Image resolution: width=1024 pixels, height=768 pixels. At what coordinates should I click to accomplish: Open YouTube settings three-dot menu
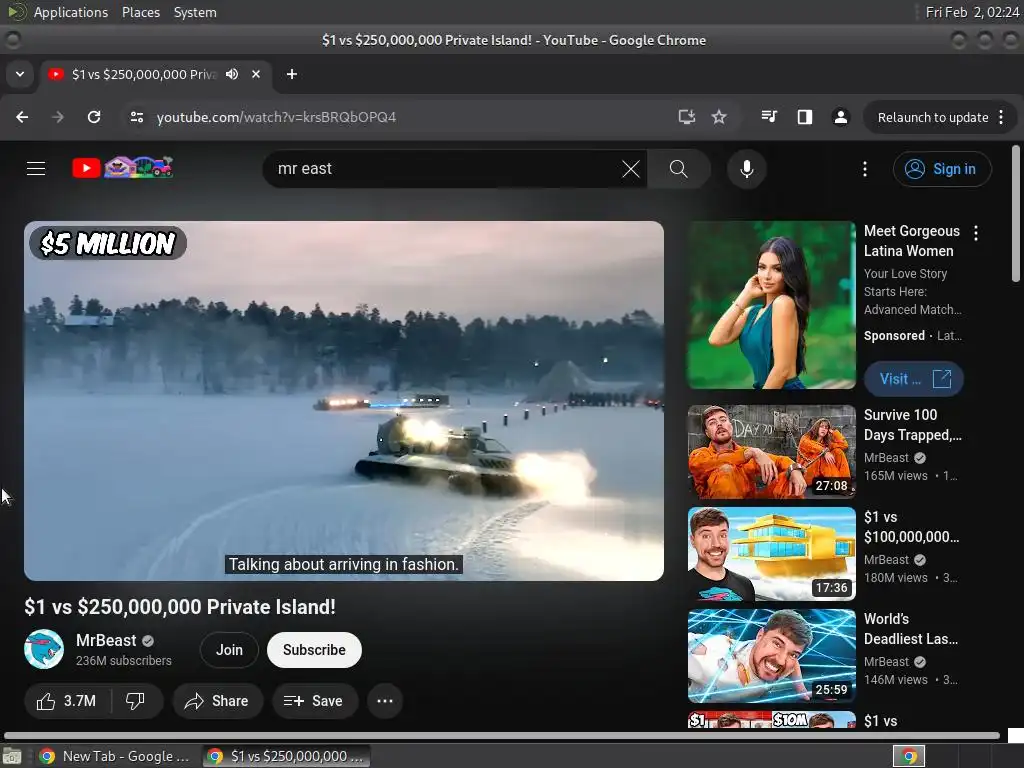[865, 169]
